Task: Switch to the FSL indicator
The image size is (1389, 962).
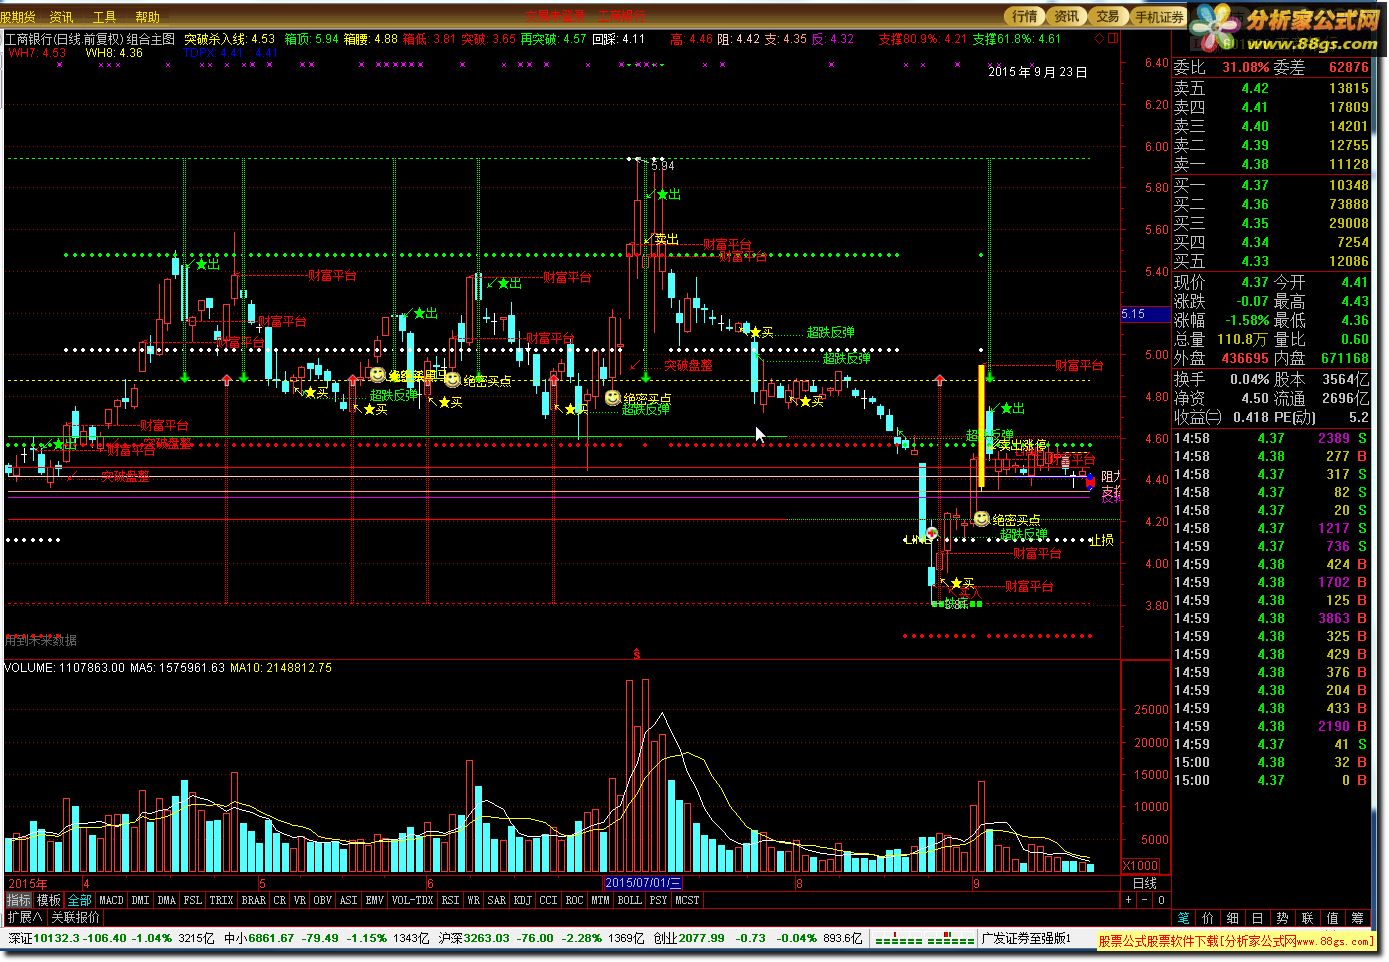Action: (x=193, y=900)
